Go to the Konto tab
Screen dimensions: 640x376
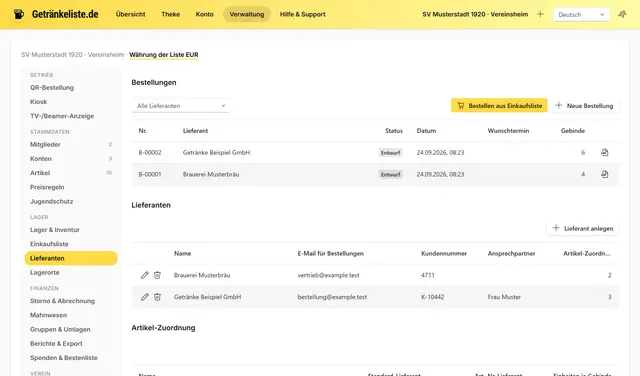[204, 14]
